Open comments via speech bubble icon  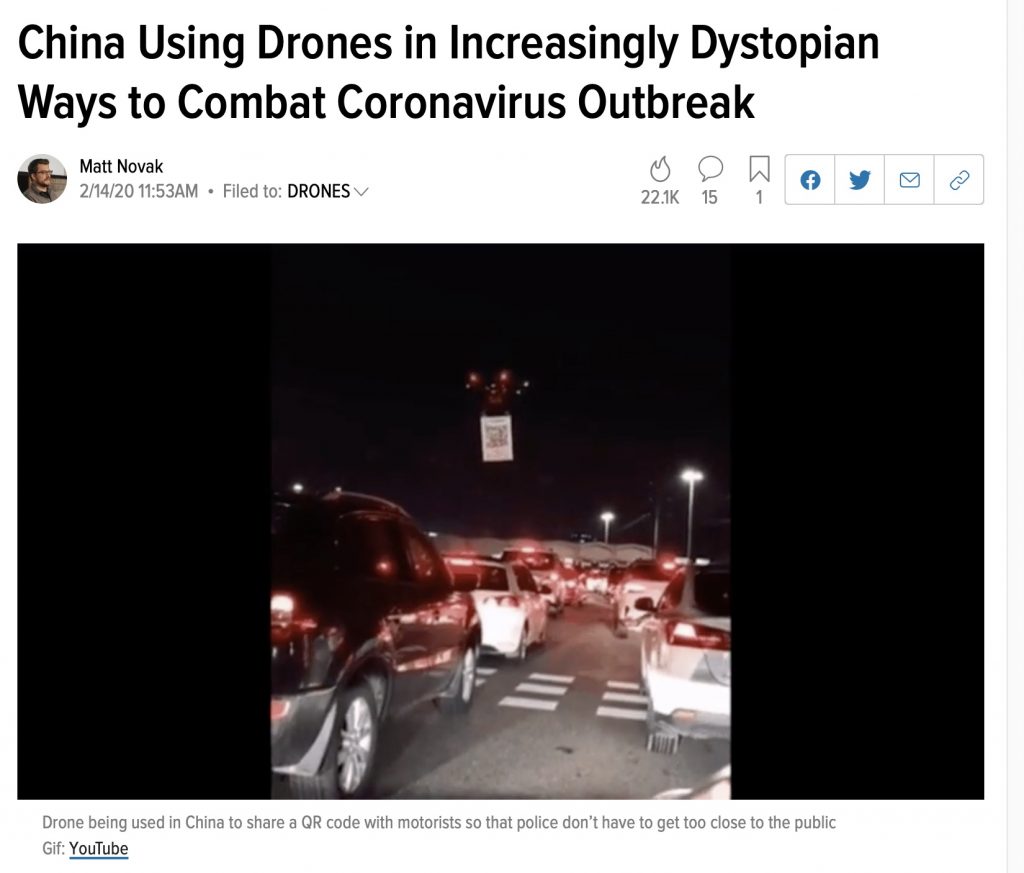tap(710, 168)
